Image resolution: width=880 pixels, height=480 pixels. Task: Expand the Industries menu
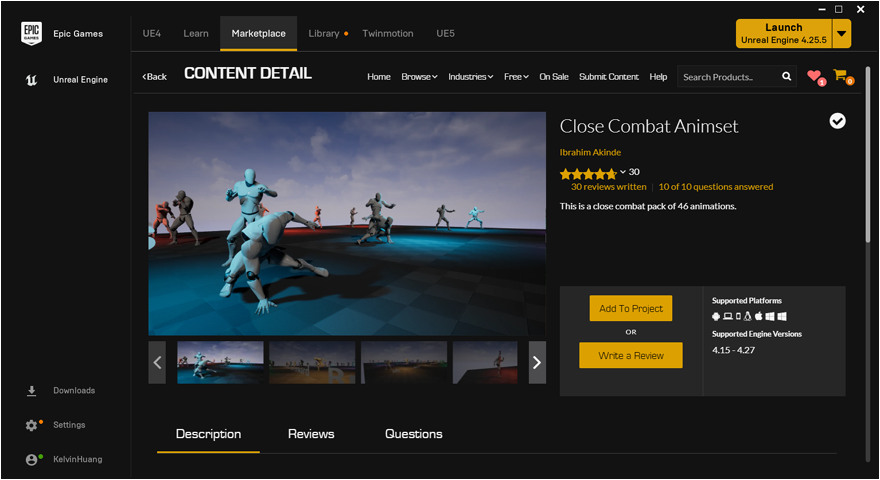point(470,77)
